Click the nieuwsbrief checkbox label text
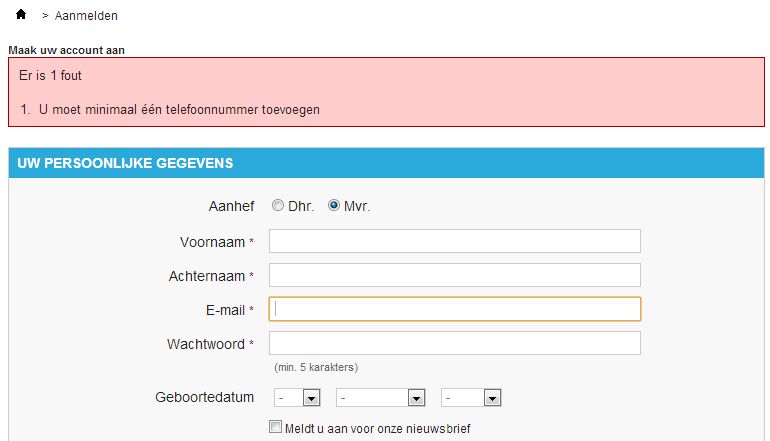Image resolution: width=770 pixels, height=441 pixels. click(378, 428)
